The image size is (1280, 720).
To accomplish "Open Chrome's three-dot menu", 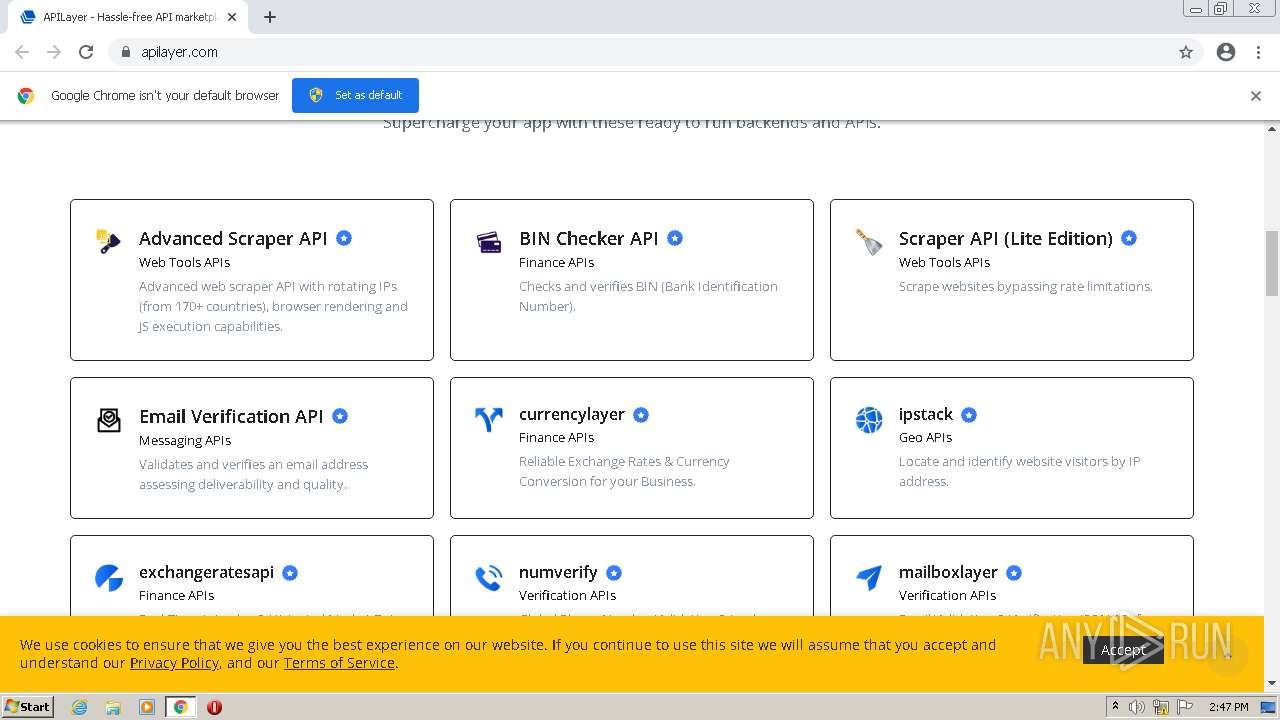I will (1258, 52).
